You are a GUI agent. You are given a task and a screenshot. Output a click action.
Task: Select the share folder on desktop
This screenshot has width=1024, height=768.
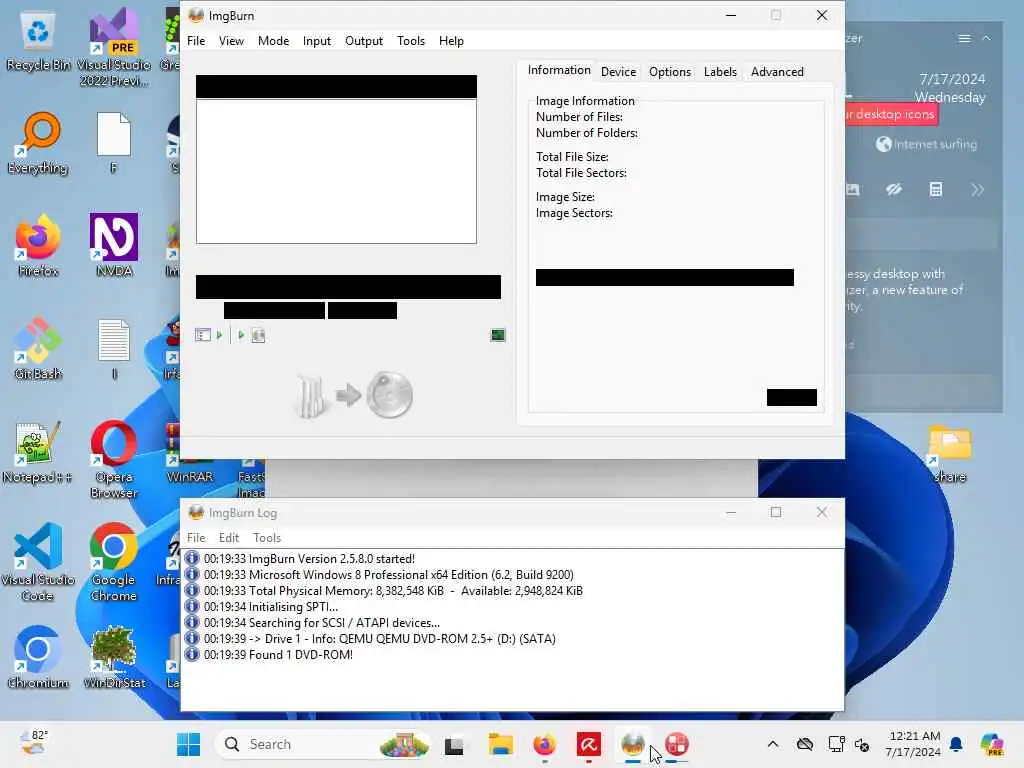[x=950, y=452]
